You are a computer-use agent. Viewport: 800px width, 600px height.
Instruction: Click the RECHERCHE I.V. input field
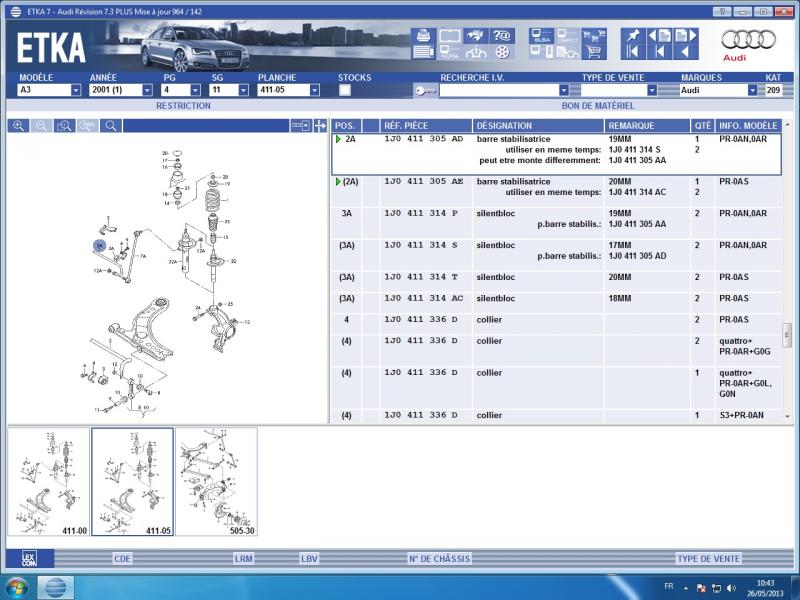(x=499, y=90)
